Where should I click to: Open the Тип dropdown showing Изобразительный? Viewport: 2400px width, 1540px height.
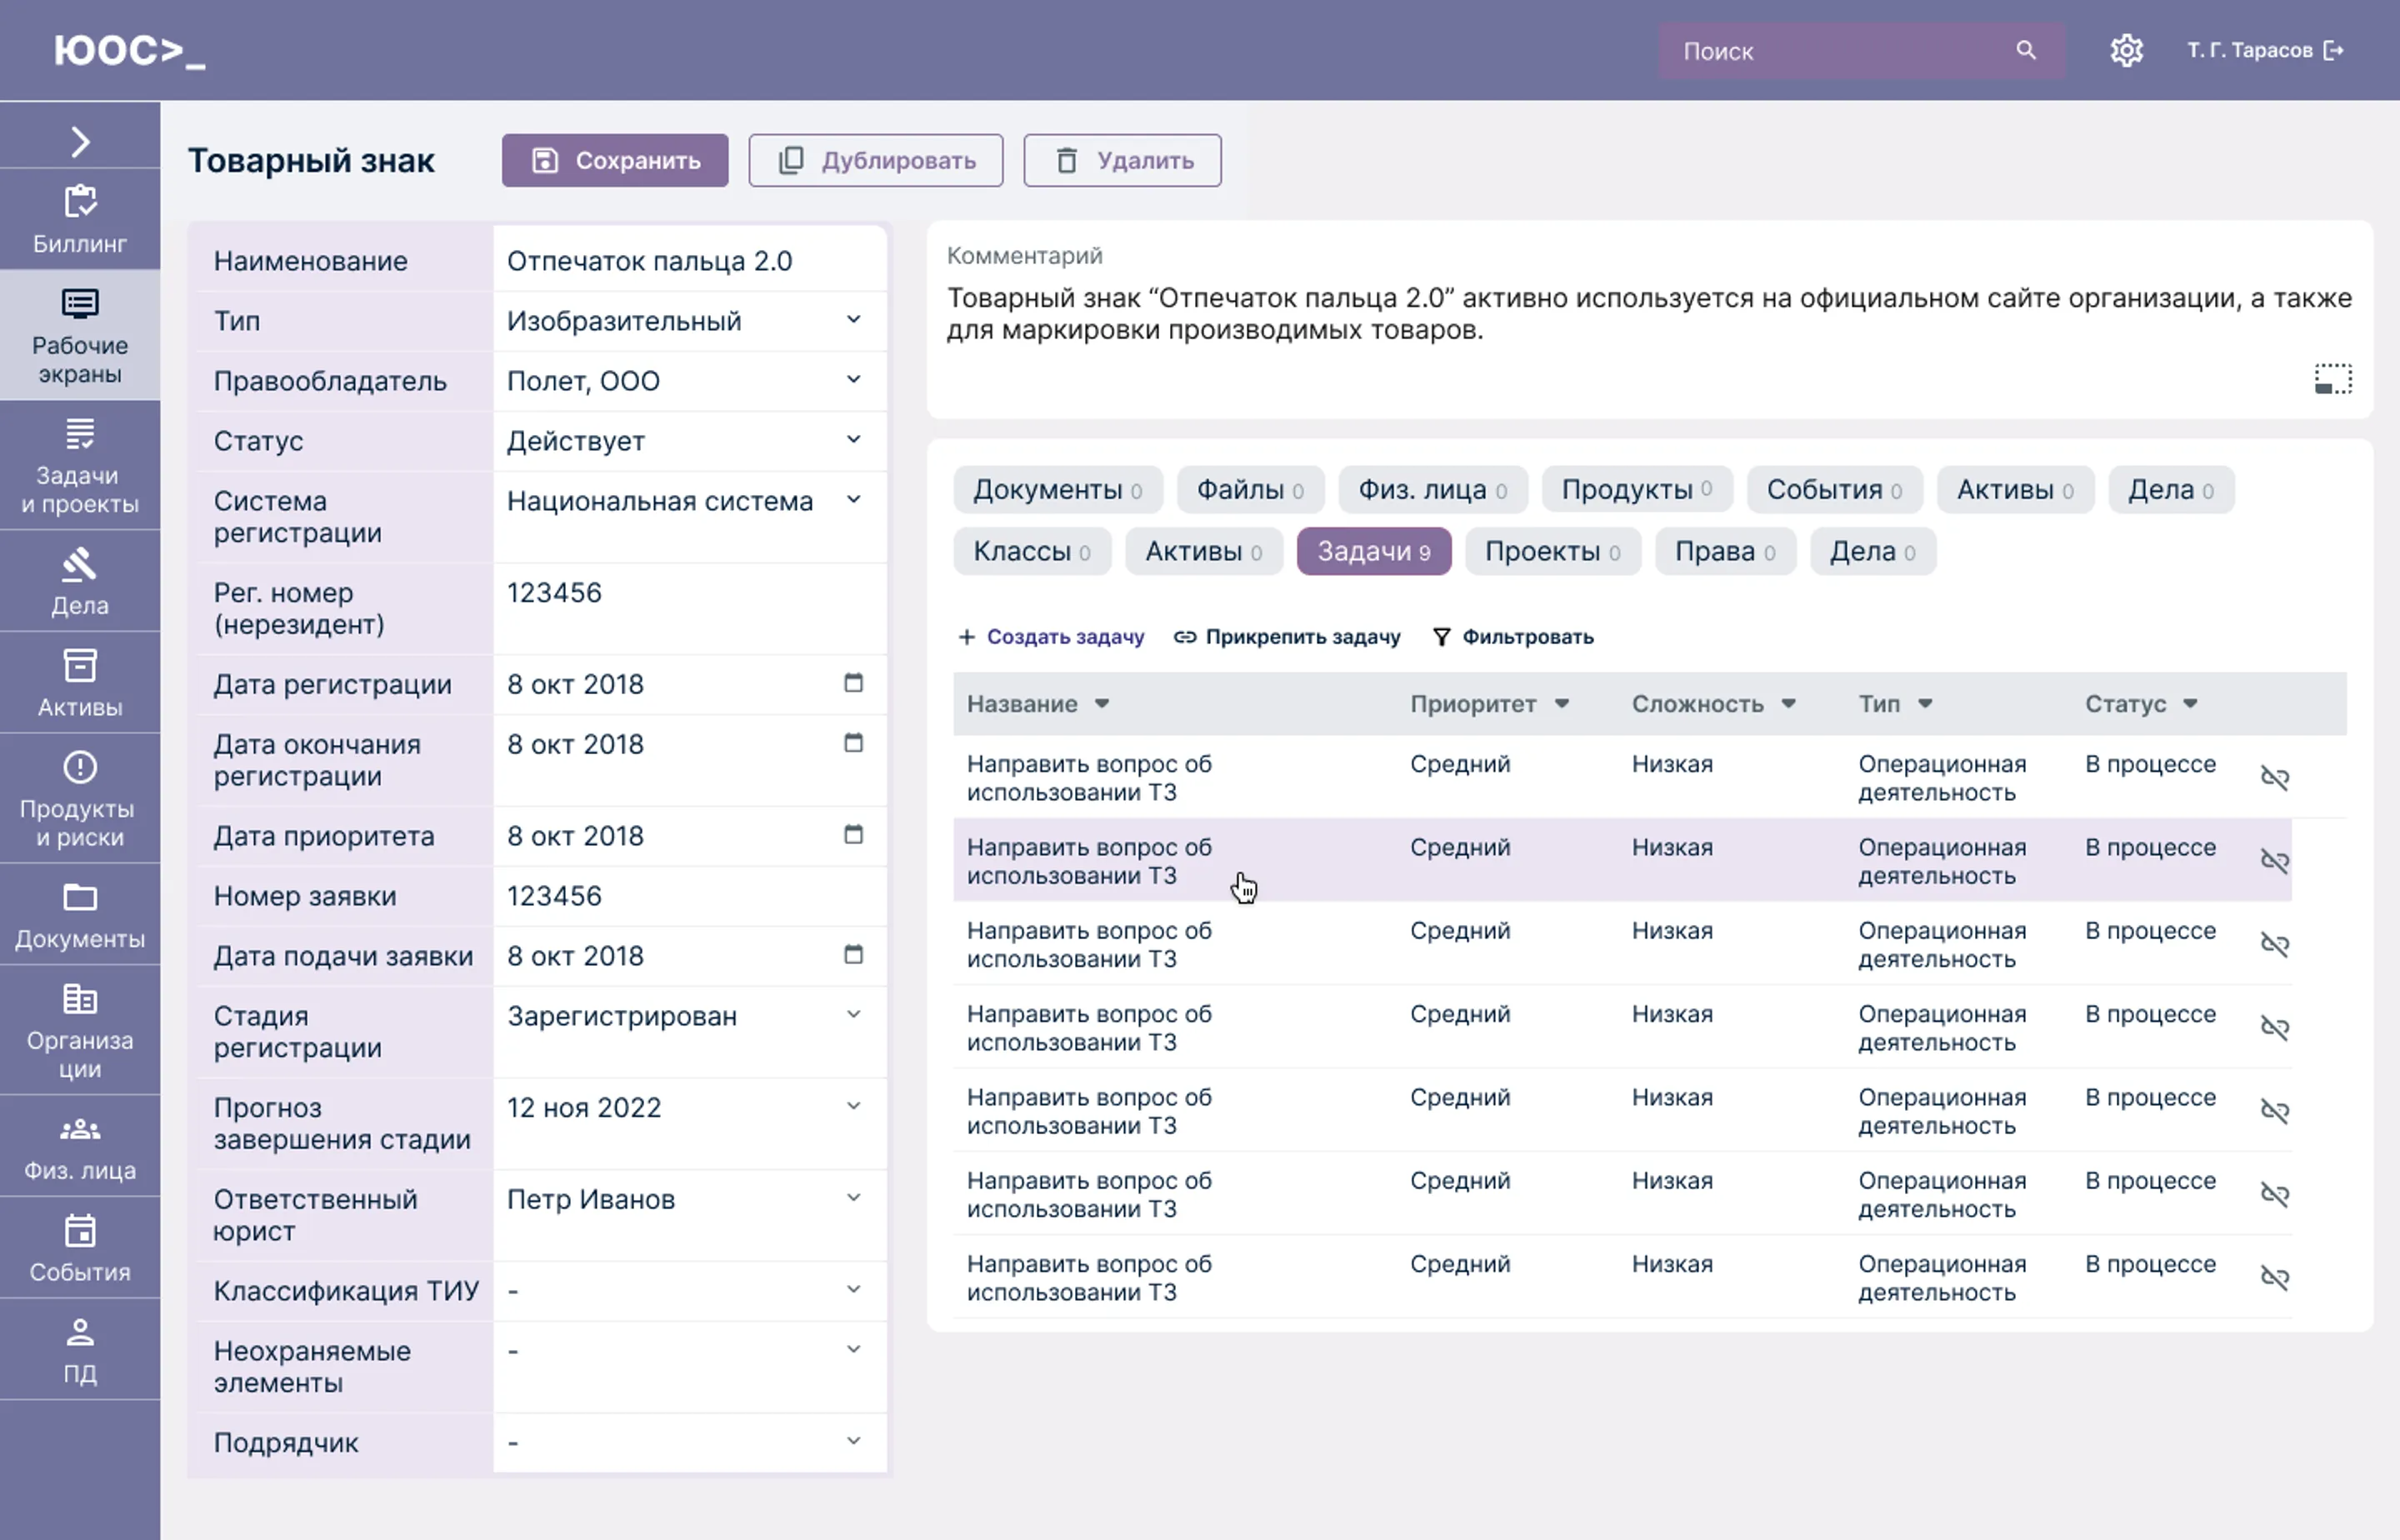853,320
